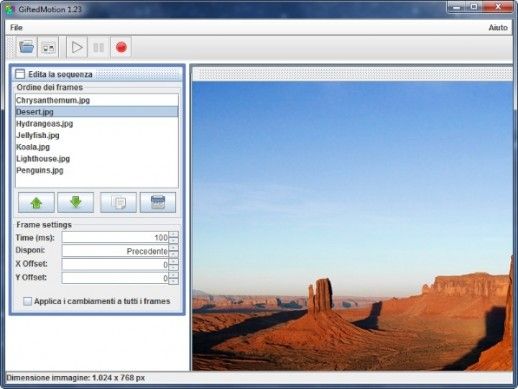Decrease Y Offset using the down arrow
Screen dimensions: 518x389
click(173, 281)
